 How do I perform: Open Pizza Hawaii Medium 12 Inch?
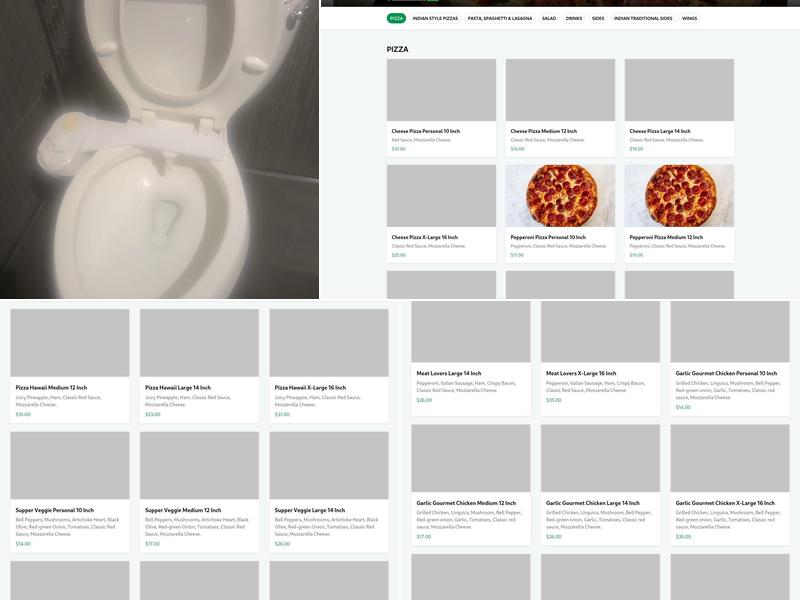coord(51,387)
